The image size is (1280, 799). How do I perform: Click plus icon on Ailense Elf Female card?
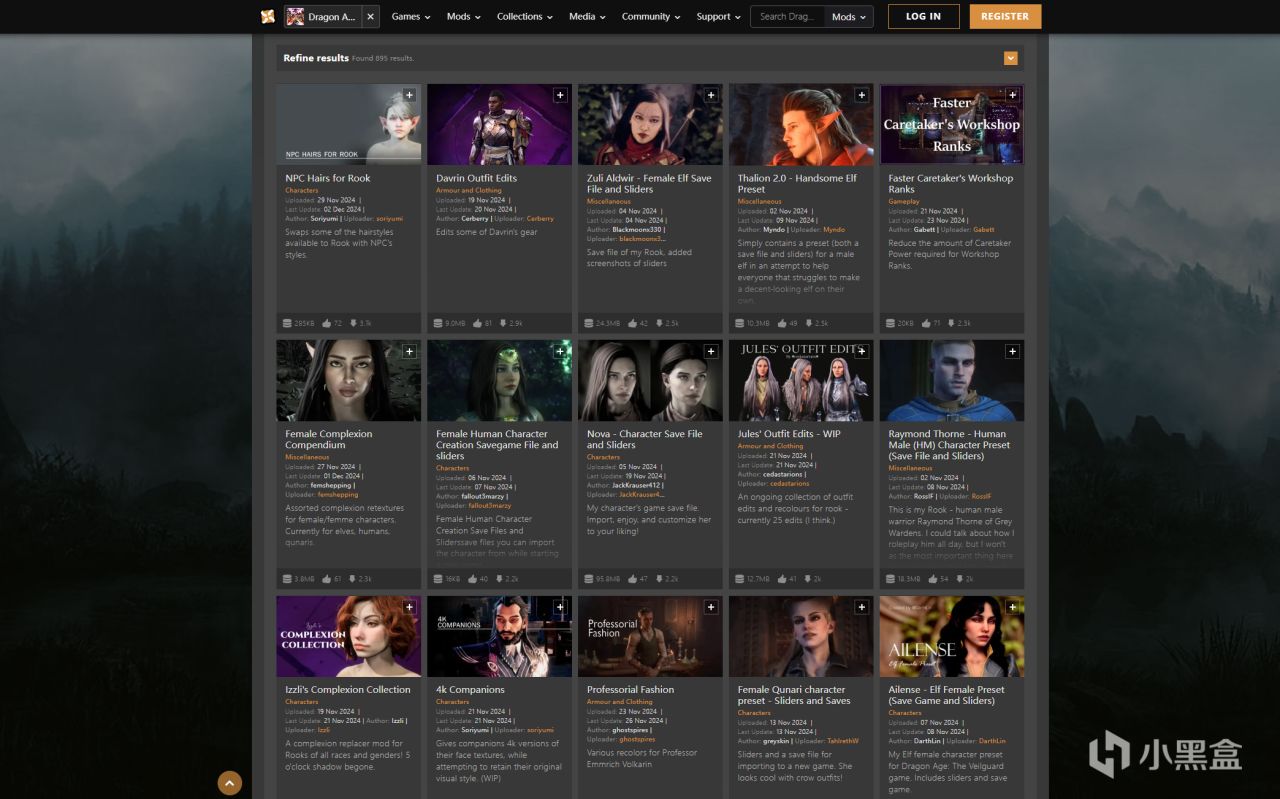[1012, 608]
